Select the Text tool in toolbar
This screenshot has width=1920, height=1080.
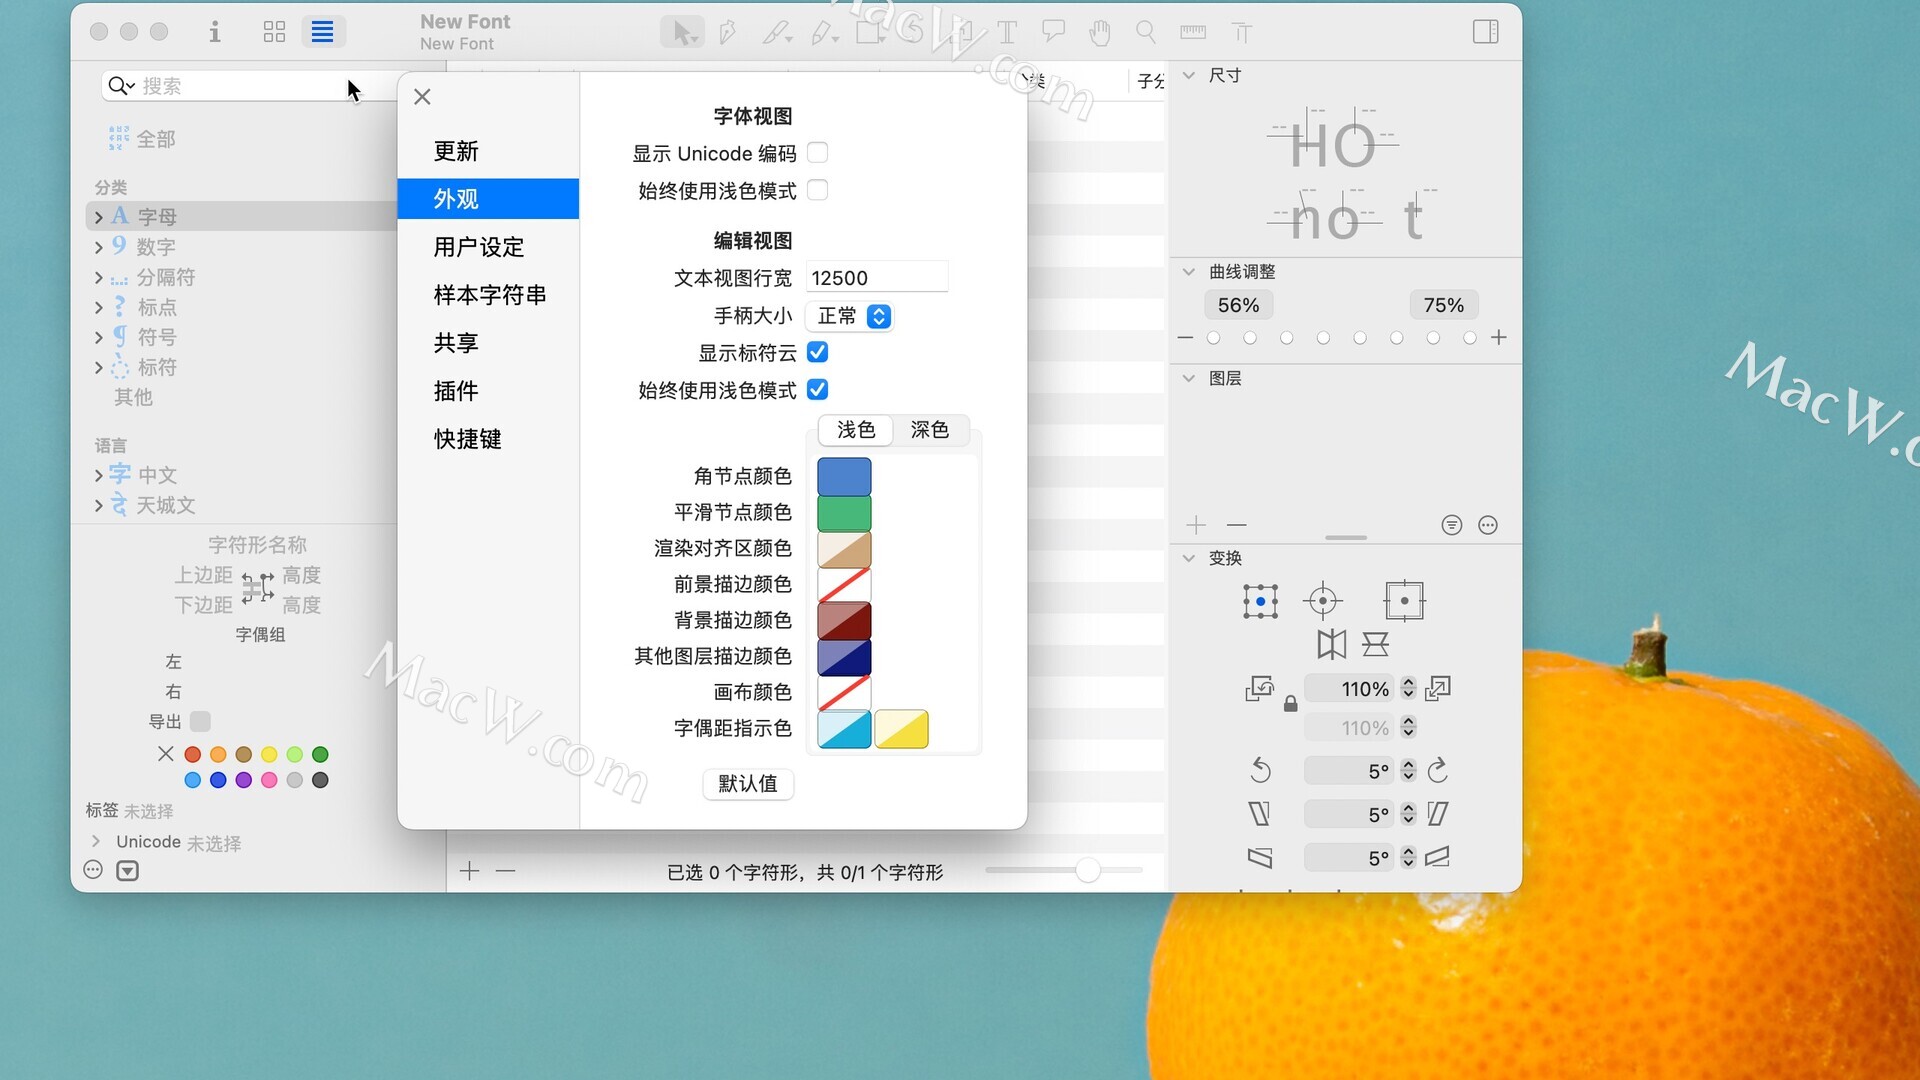(x=1007, y=32)
